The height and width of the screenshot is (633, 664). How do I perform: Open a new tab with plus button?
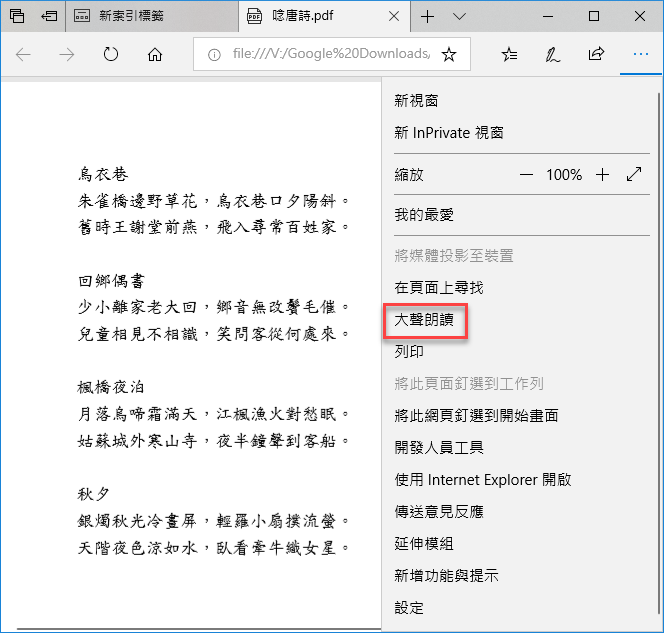pos(427,16)
